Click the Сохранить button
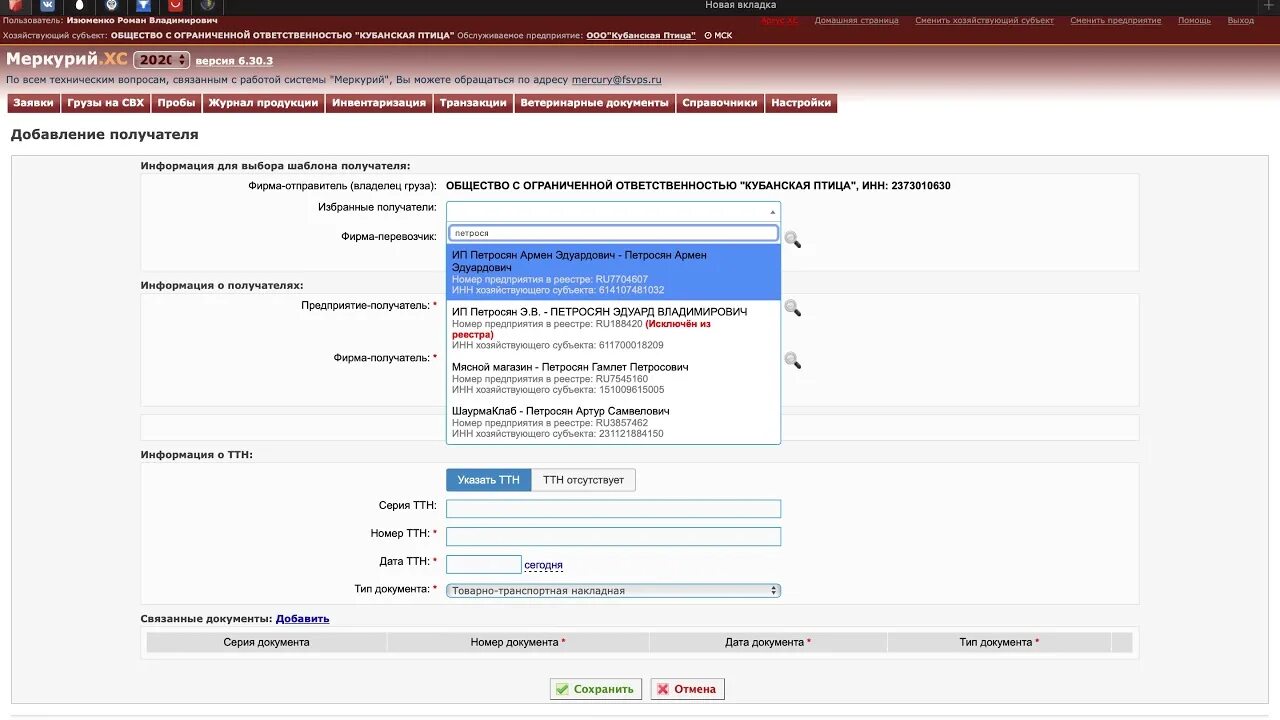The image size is (1280, 720). [x=596, y=689]
